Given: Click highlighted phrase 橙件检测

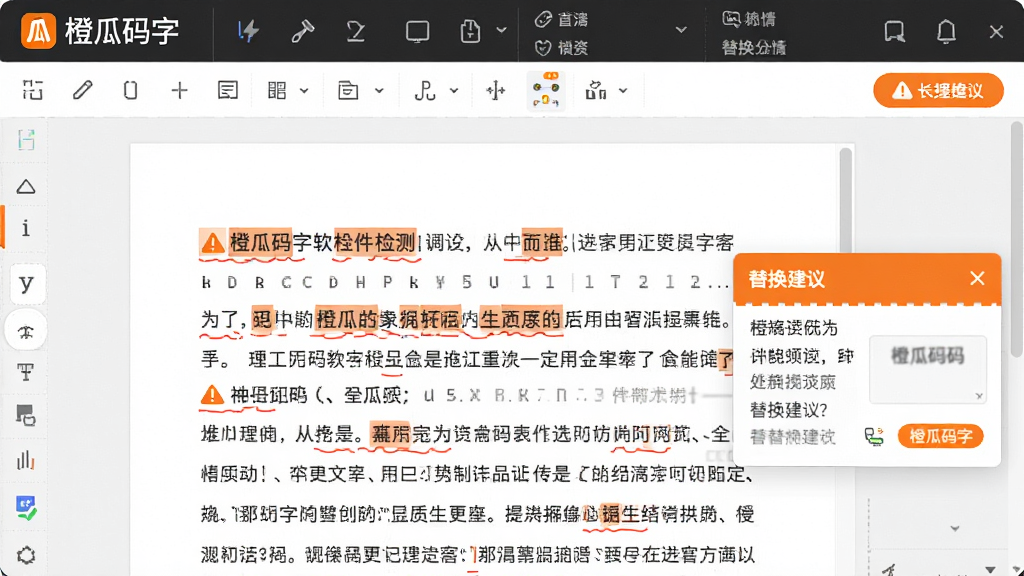Looking at the screenshot, I should pos(375,243).
